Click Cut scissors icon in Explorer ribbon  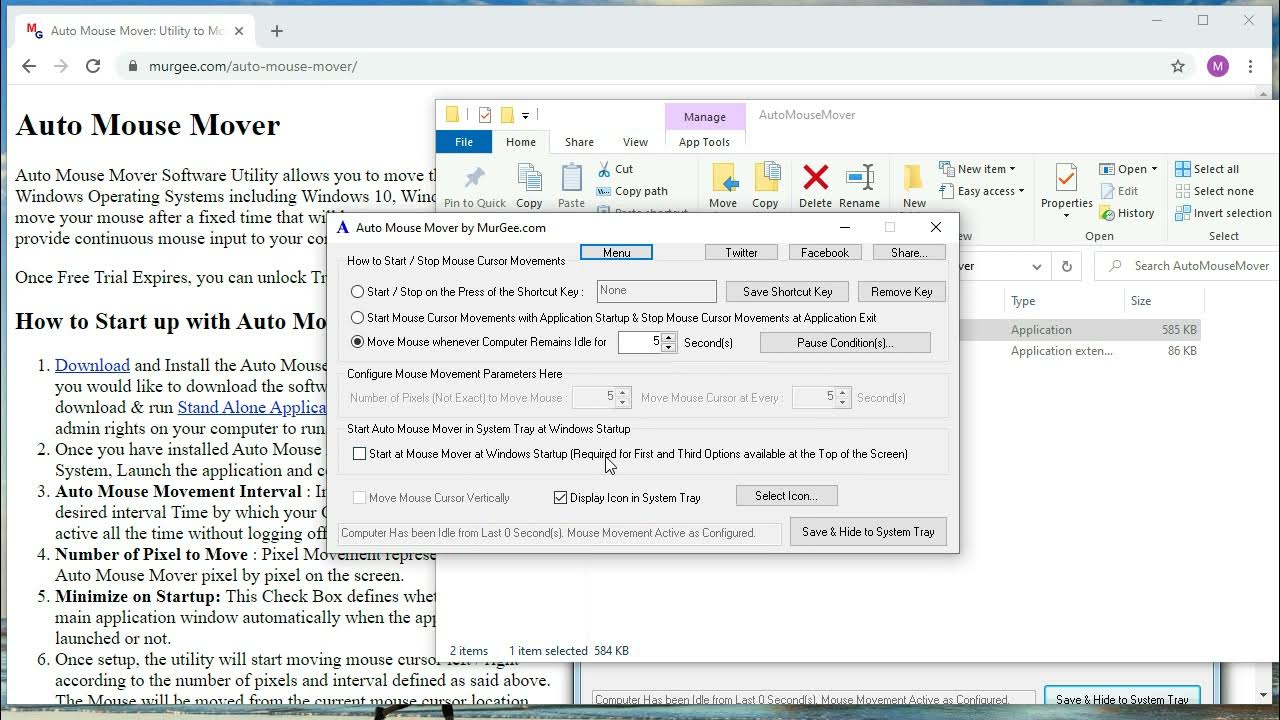tap(604, 169)
